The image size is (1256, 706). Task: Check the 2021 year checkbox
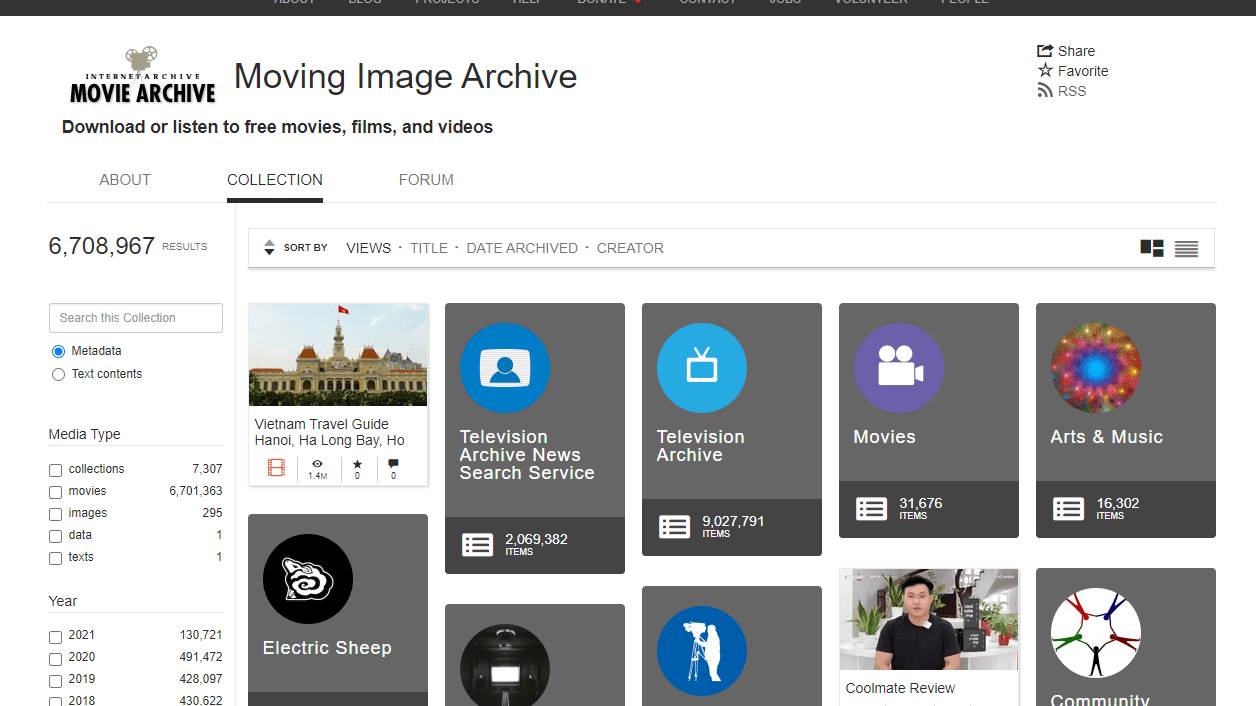55,637
